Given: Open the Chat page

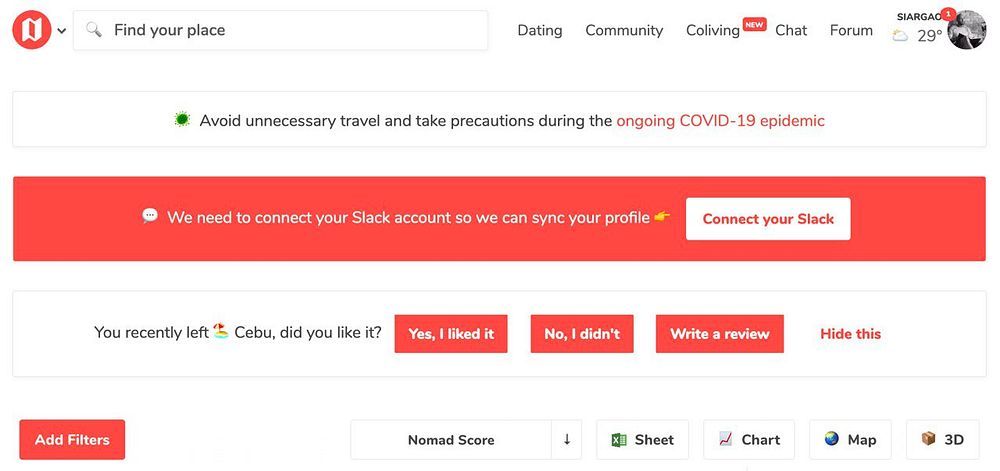Looking at the screenshot, I should [x=790, y=30].
